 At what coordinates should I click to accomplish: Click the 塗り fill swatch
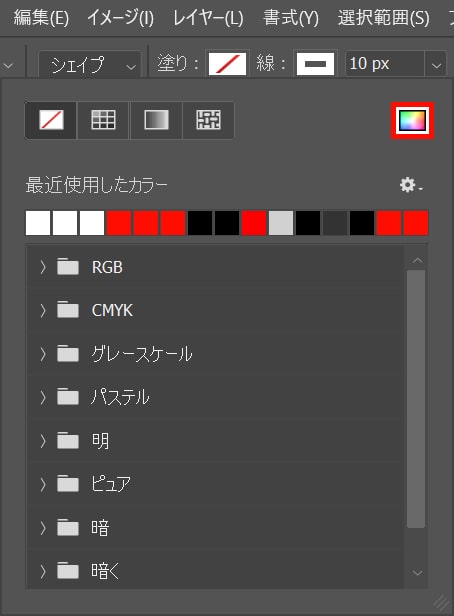click(x=227, y=64)
